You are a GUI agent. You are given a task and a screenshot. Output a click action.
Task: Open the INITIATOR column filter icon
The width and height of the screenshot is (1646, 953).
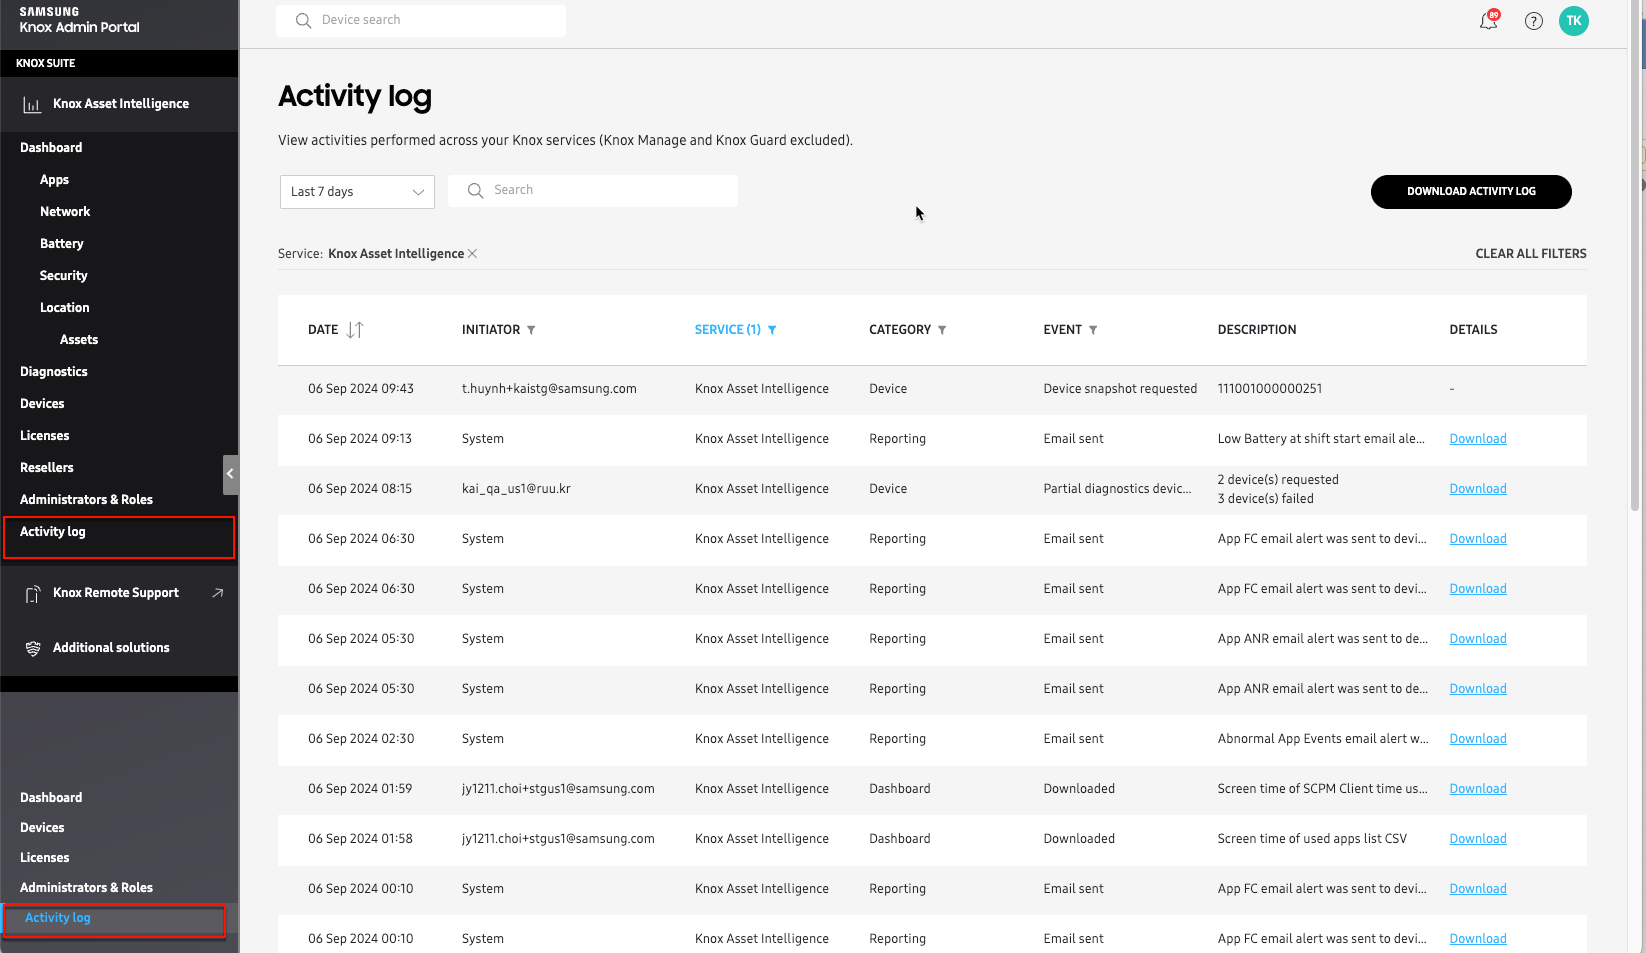point(531,330)
